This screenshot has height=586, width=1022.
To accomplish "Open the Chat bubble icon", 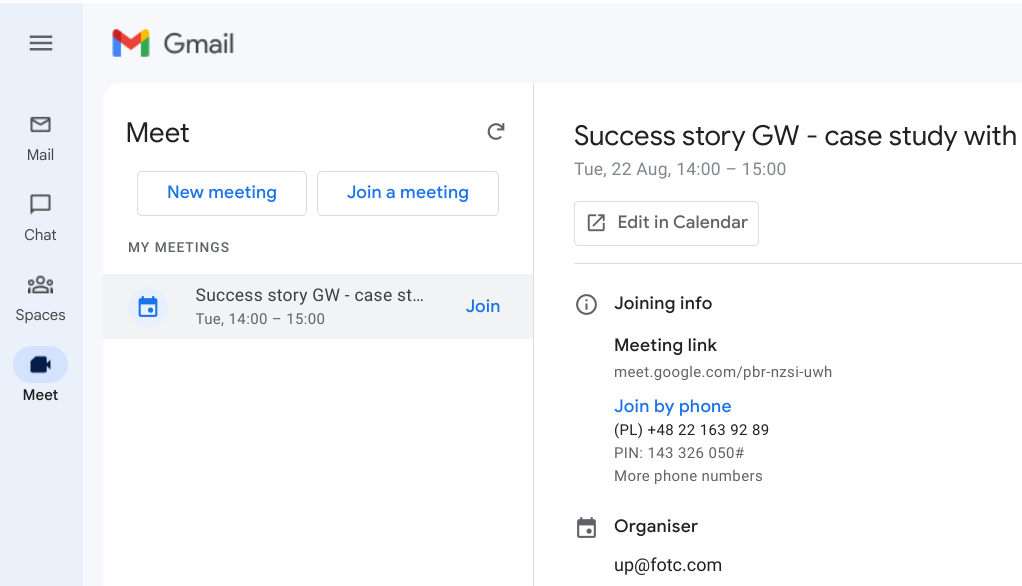I will pos(40,204).
